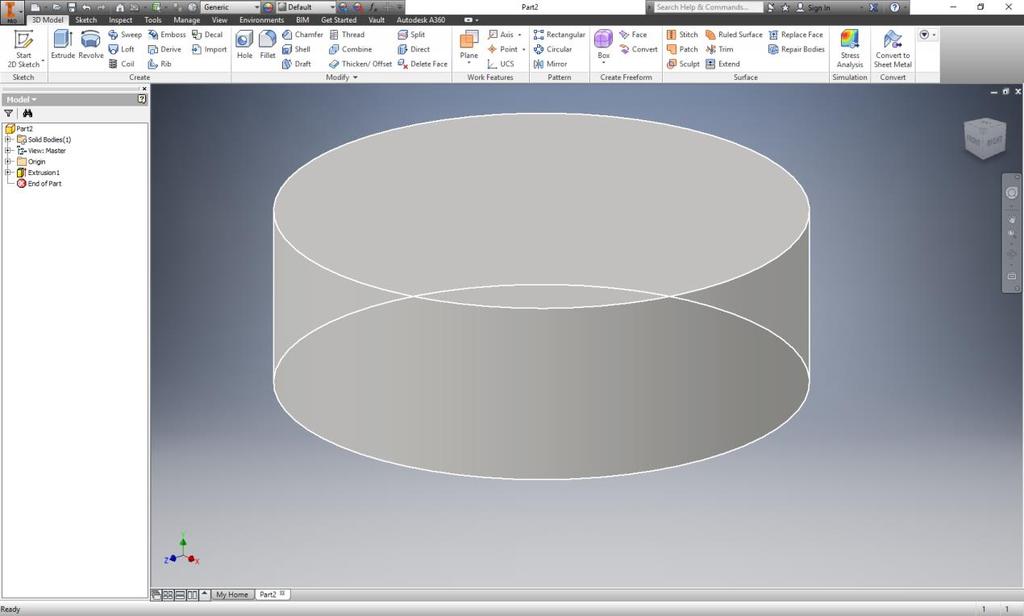The width and height of the screenshot is (1024, 616).
Task: Select the Revolve tool
Action: click(91, 45)
